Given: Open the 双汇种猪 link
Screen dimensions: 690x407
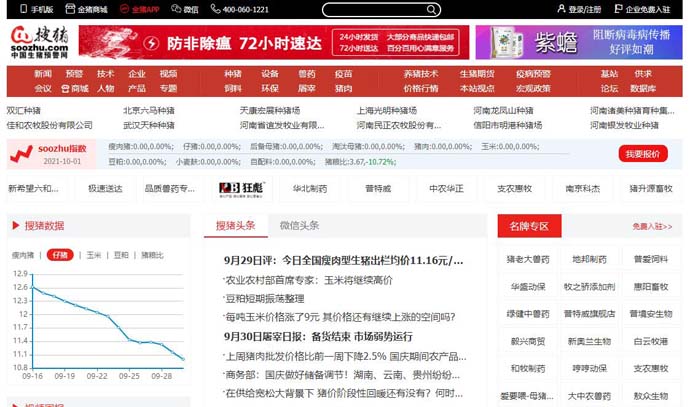Looking at the screenshot, I should pos(23,110).
